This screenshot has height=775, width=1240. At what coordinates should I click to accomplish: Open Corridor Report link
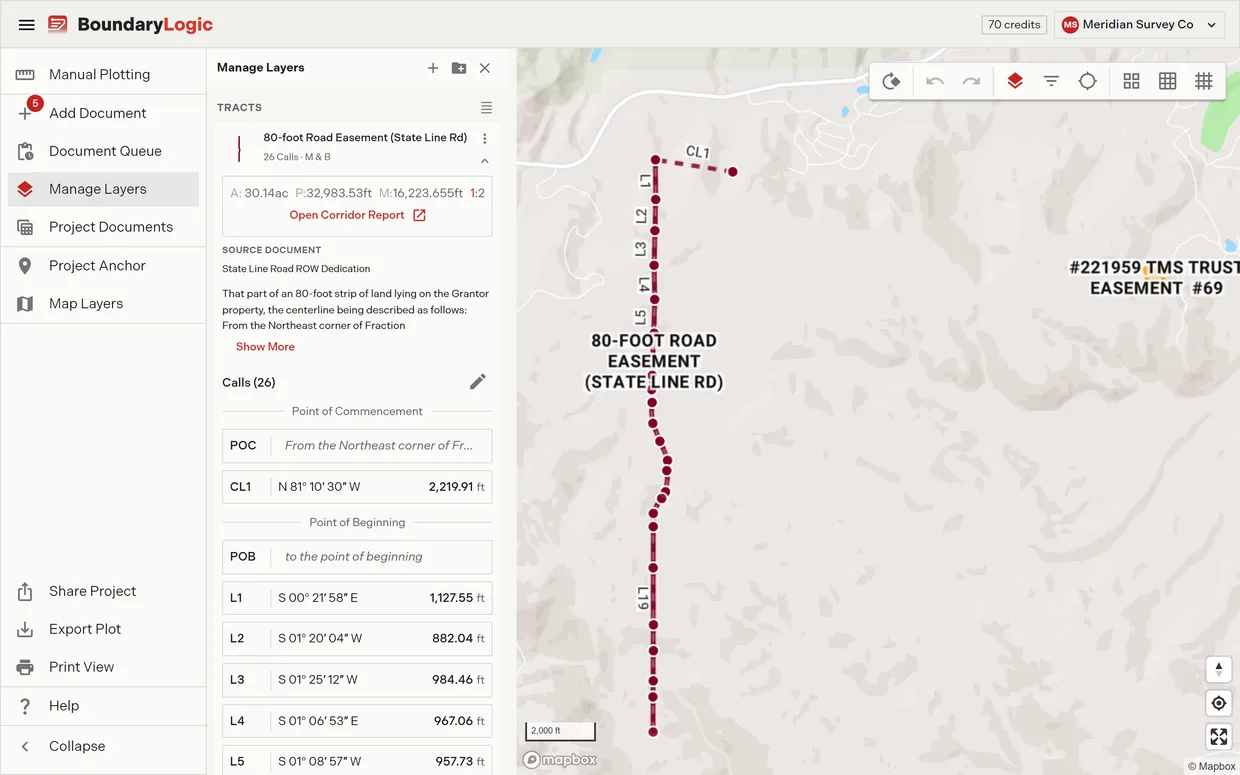point(358,215)
